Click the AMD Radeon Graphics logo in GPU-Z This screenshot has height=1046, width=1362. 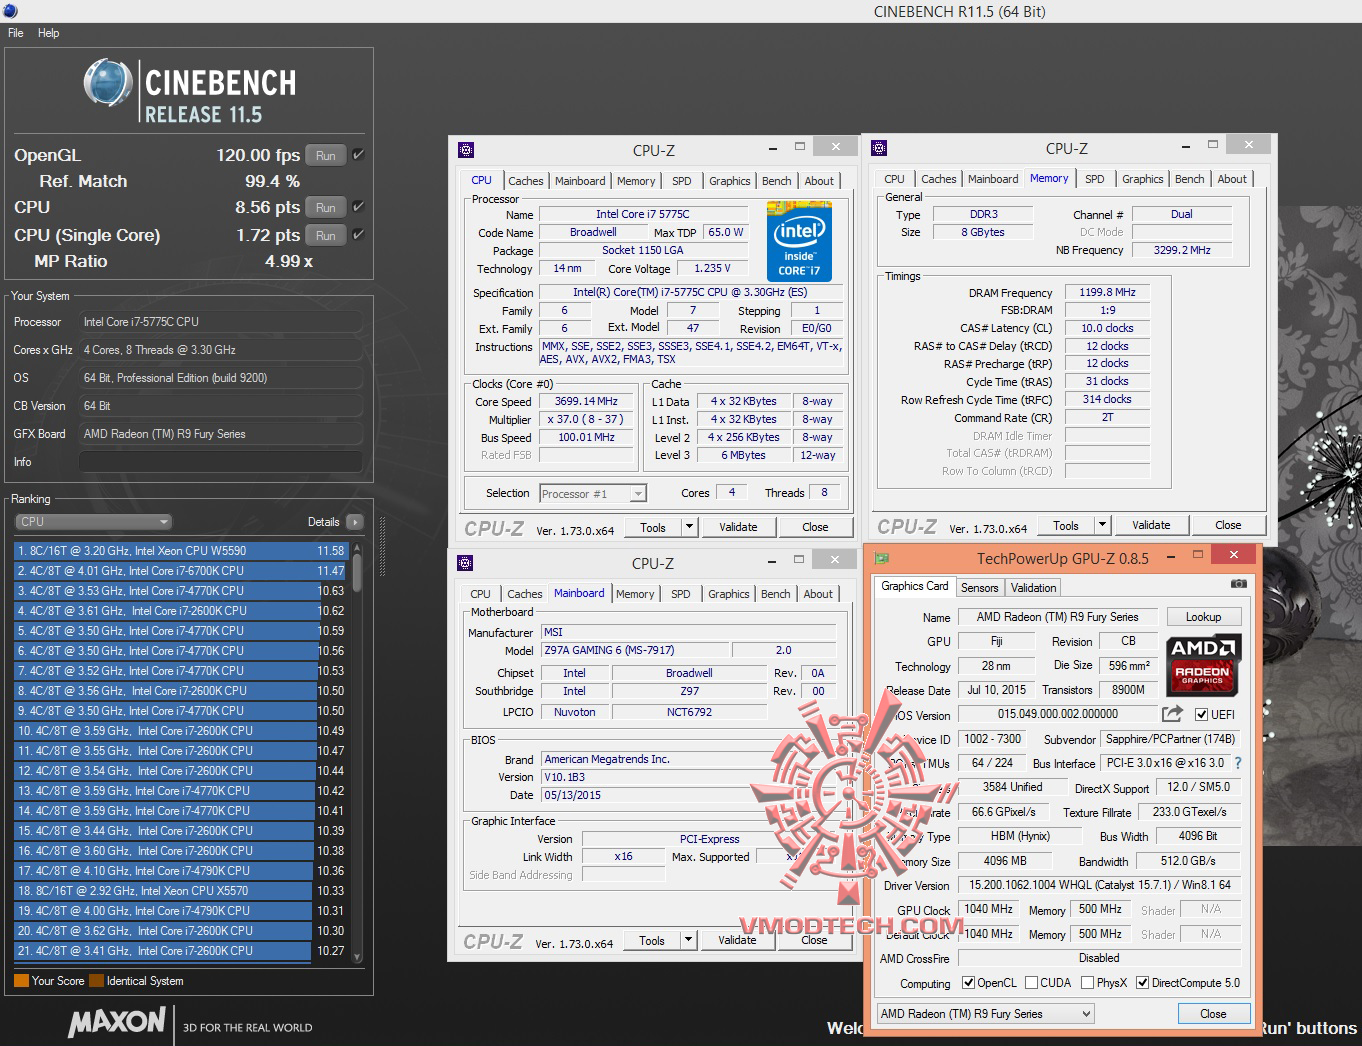pyautogui.click(x=1204, y=664)
